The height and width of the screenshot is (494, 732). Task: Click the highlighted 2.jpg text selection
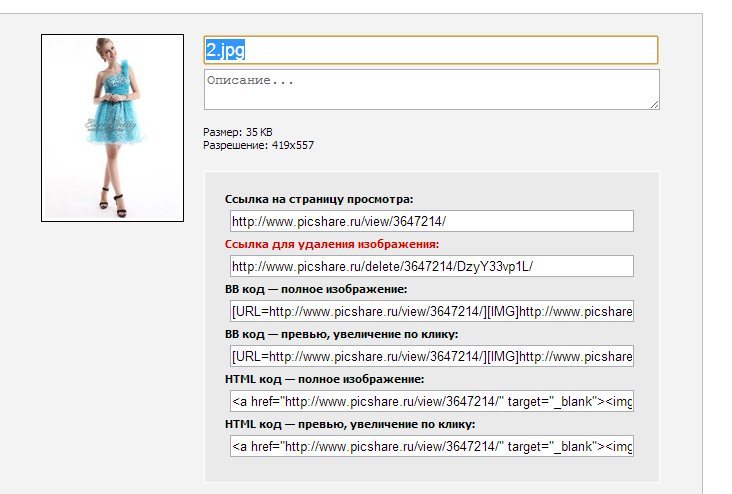click(225, 50)
